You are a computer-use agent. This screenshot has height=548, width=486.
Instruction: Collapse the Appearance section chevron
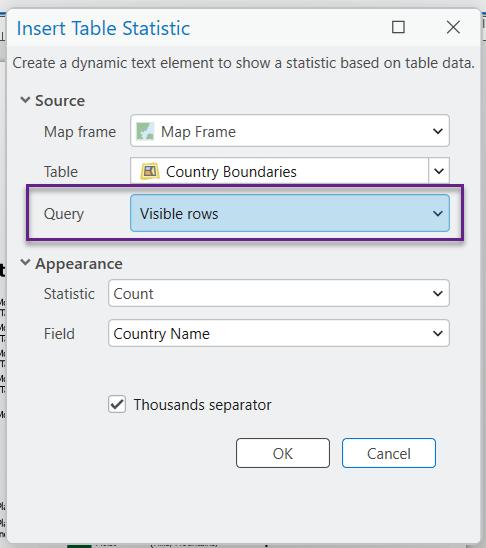pos(25,262)
